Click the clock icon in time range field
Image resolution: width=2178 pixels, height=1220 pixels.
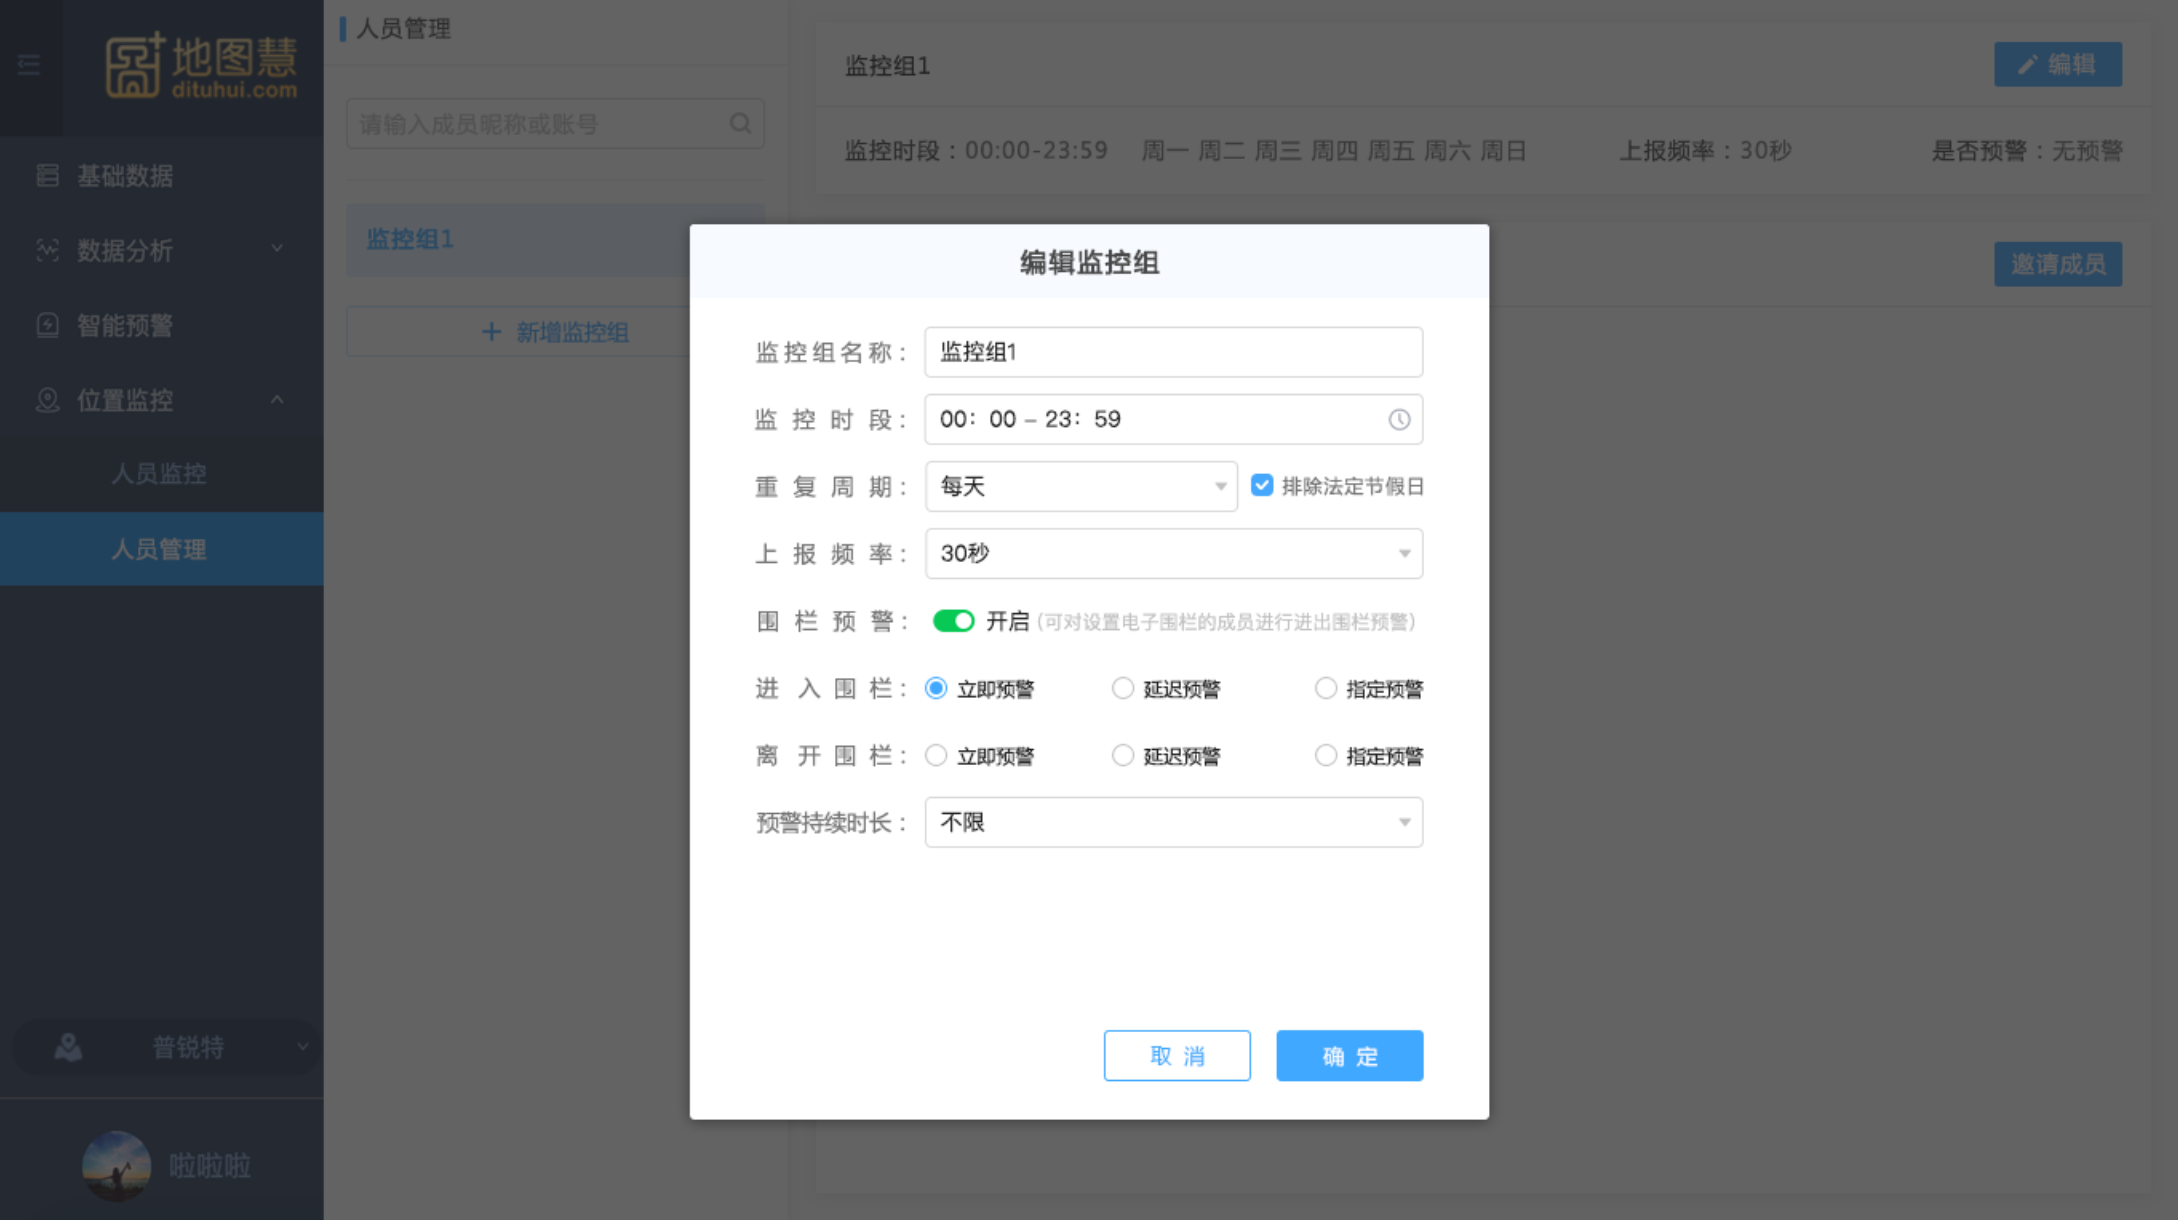[x=1399, y=420]
